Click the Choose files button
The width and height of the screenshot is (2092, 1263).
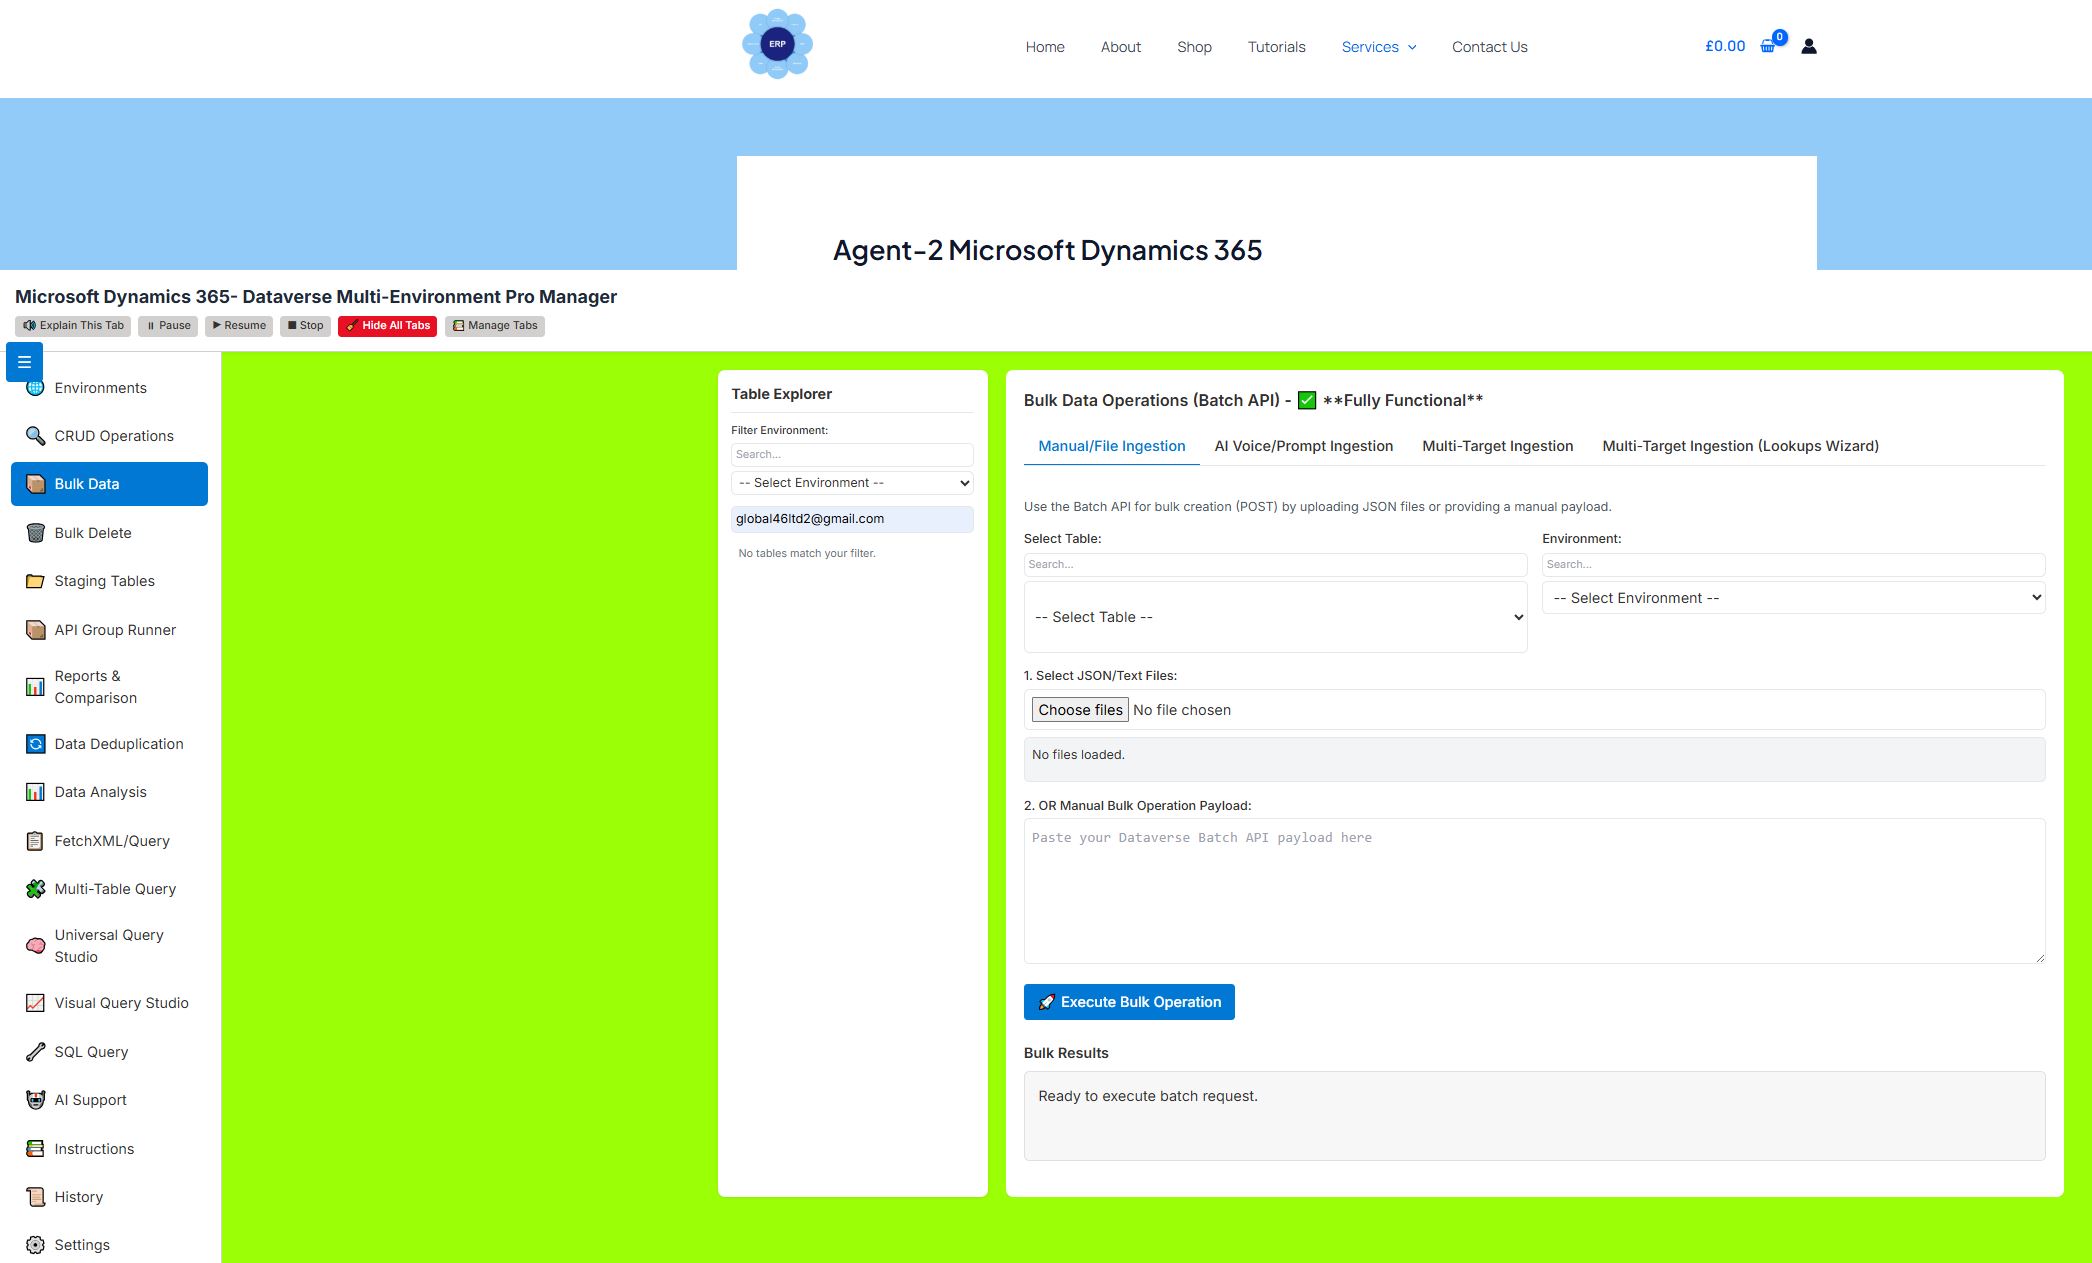[1079, 709]
